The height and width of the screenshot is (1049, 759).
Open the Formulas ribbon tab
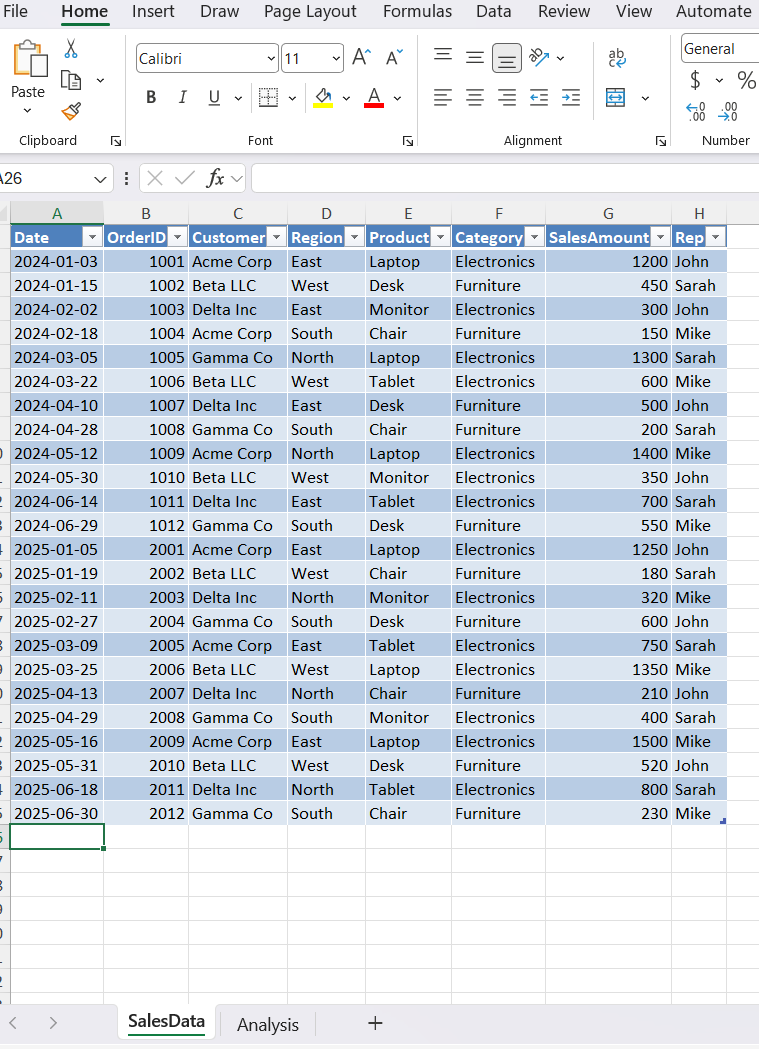(417, 12)
